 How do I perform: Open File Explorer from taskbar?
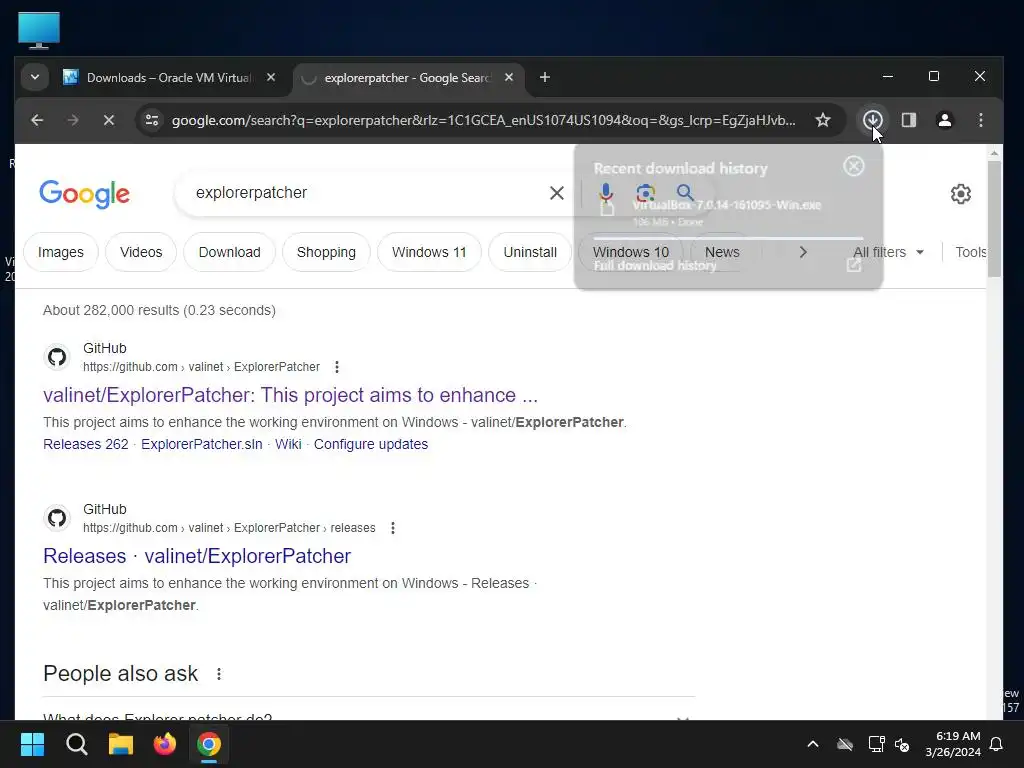tap(121, 744)
